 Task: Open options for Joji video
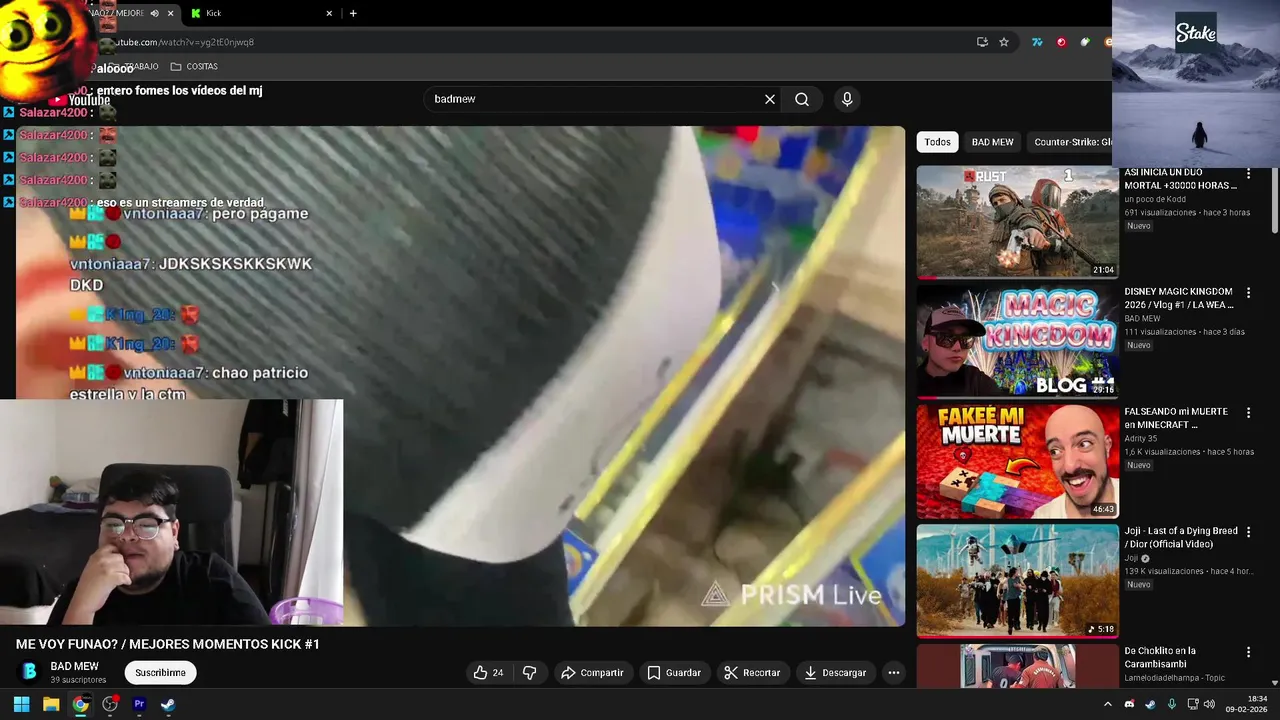click(1248, 532)
